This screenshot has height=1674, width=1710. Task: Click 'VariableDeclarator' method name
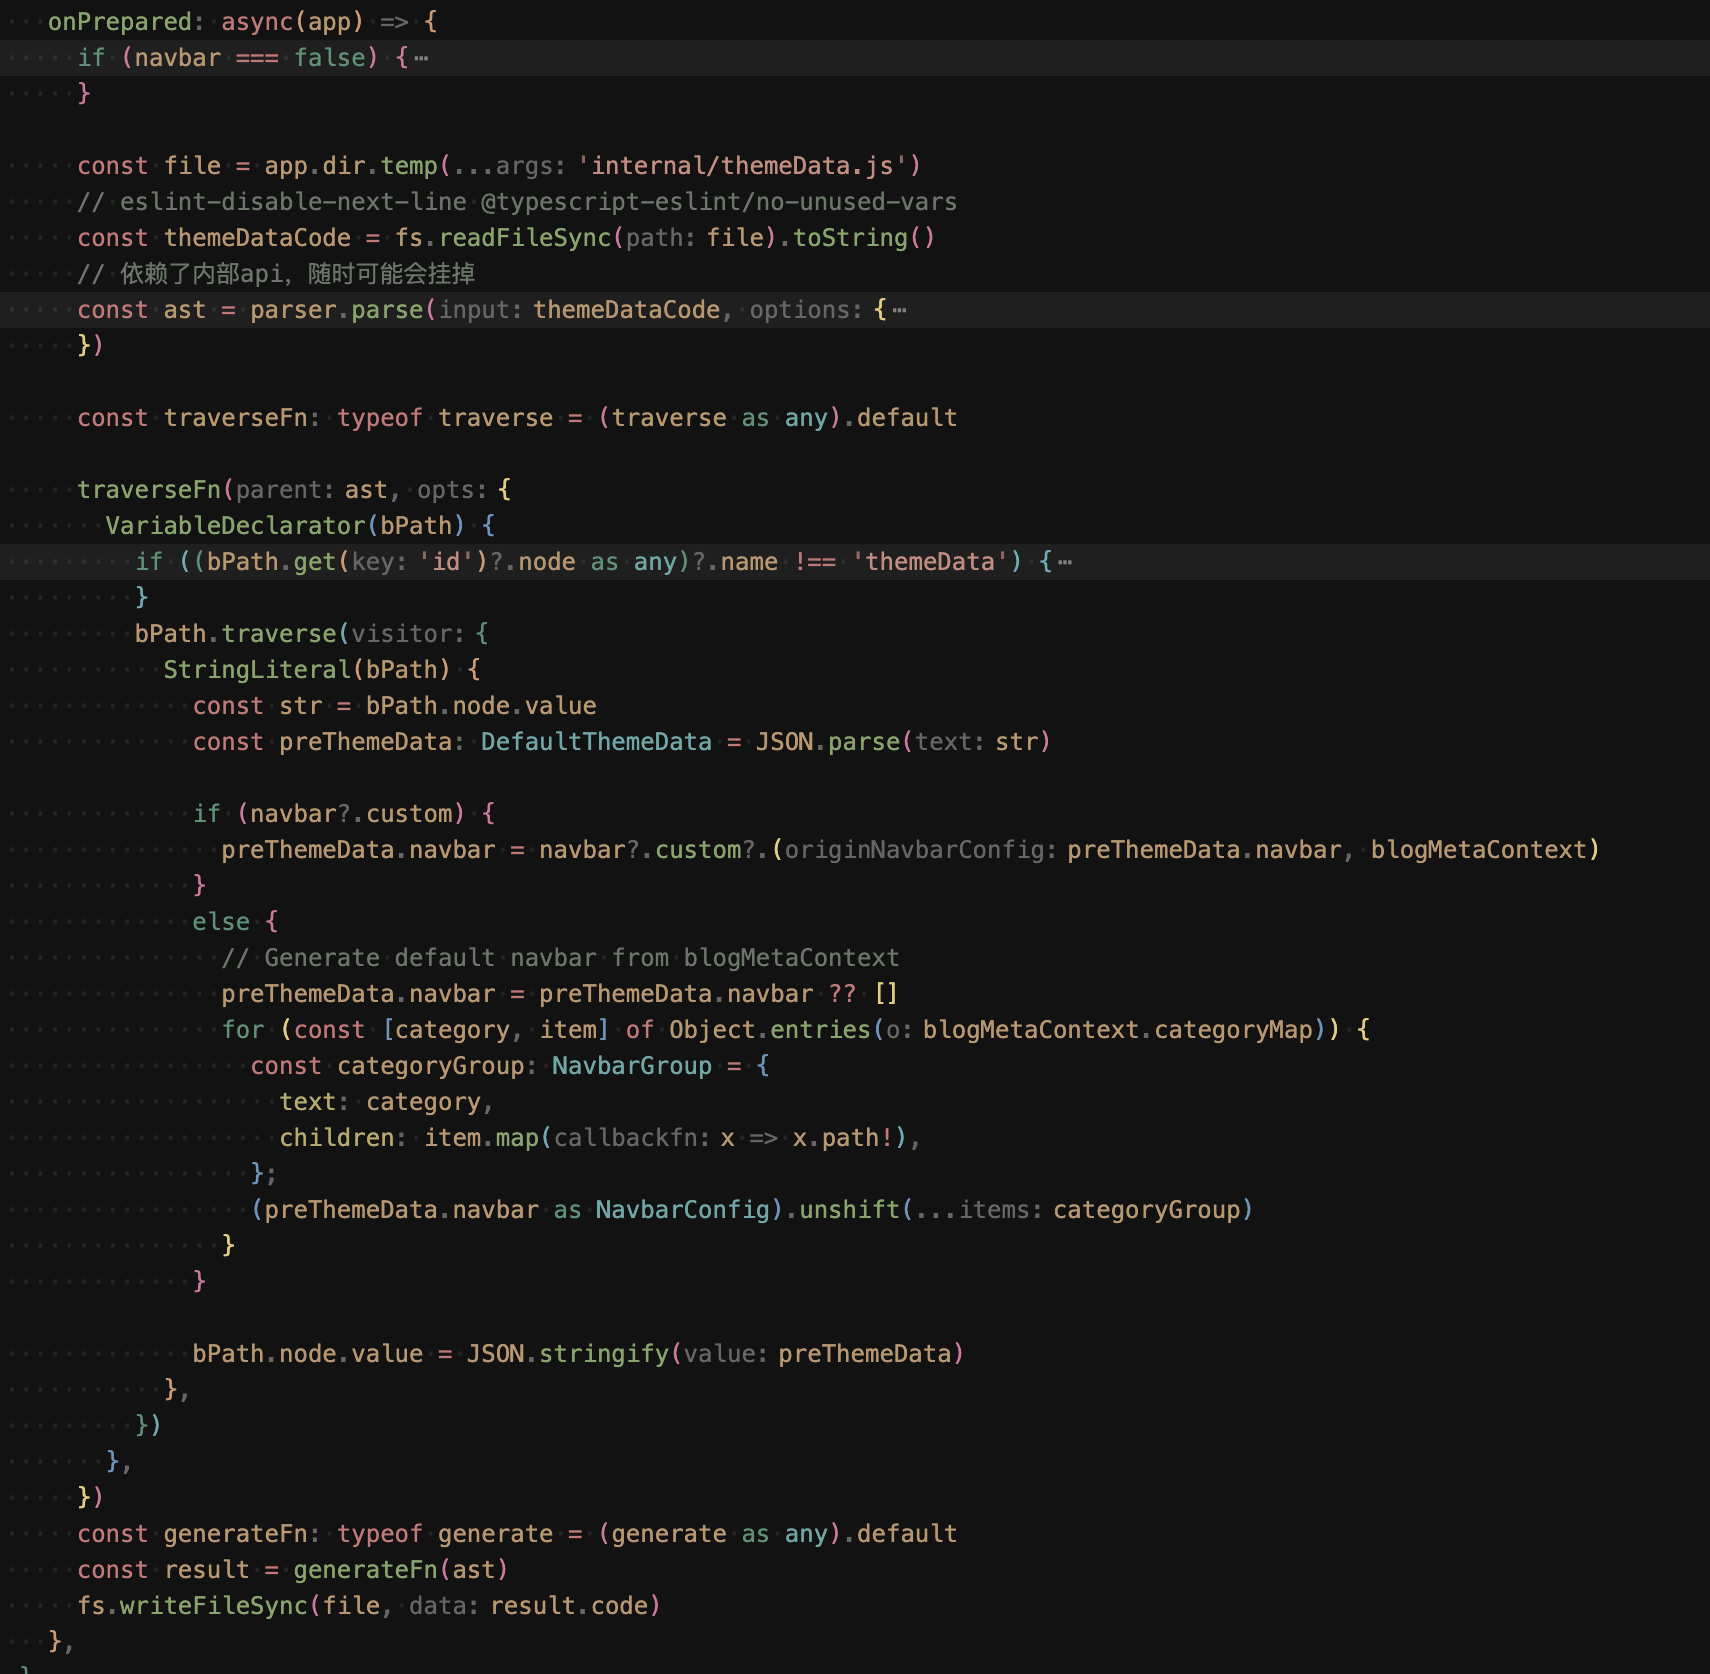(236, 526)
